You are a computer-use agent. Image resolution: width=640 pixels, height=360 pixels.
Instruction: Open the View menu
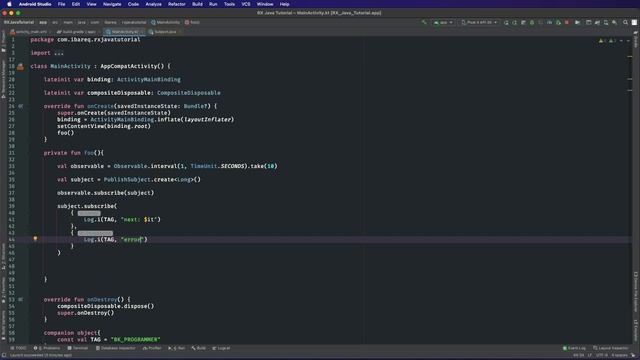coord(91,4)
